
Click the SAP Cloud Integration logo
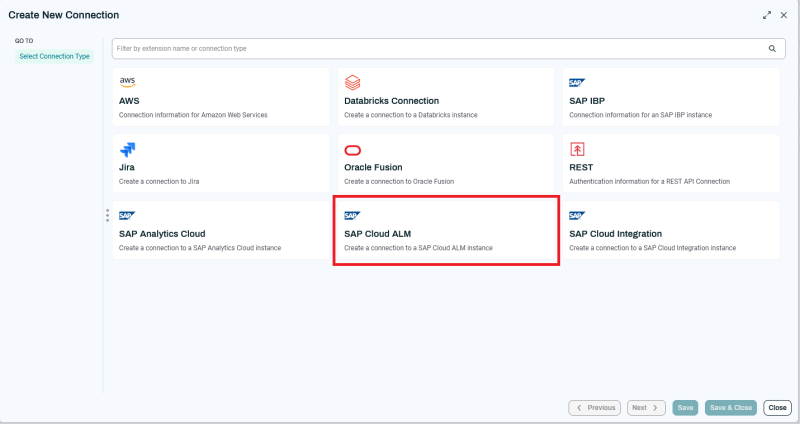coord(576,215)
